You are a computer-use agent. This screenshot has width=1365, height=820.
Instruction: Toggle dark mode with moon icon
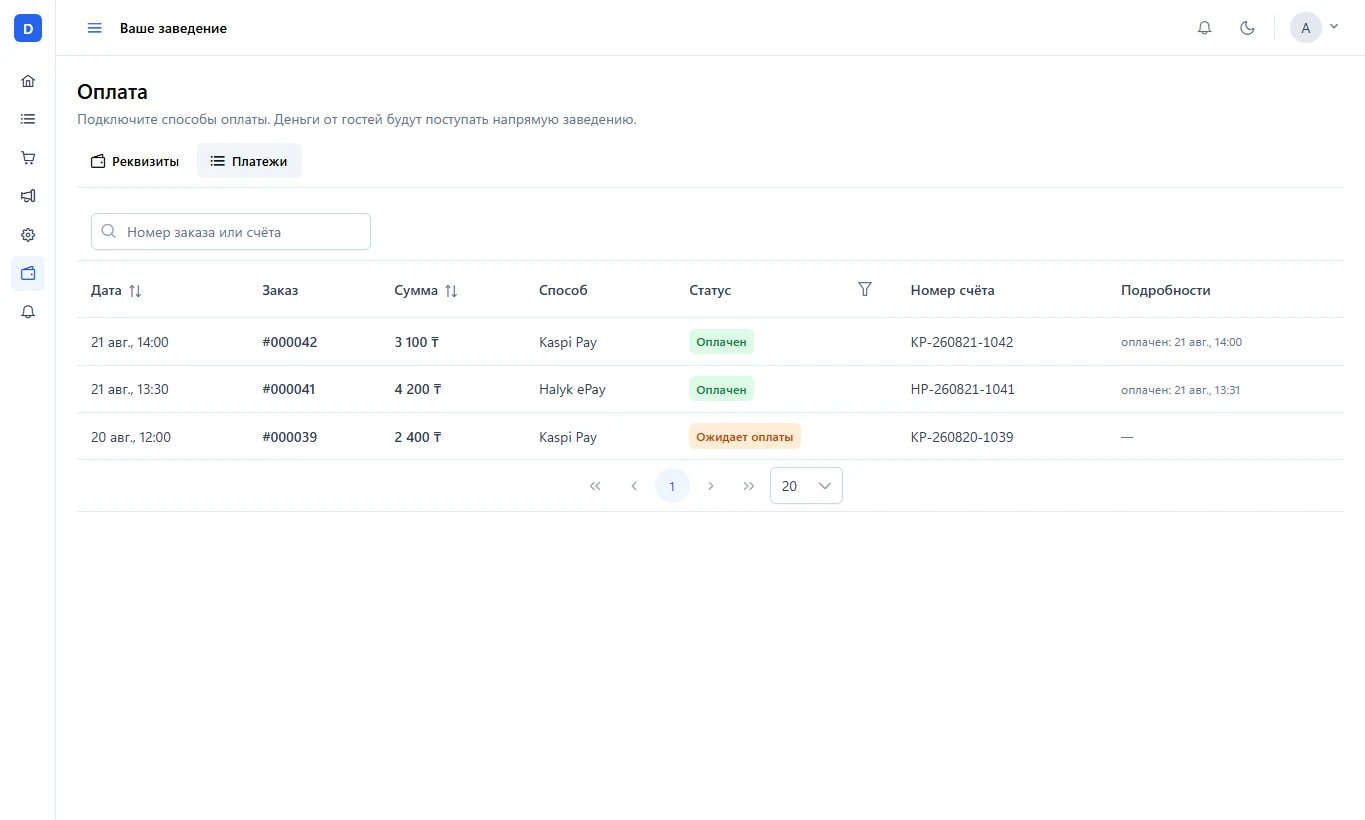click(x=1247, y=28)
